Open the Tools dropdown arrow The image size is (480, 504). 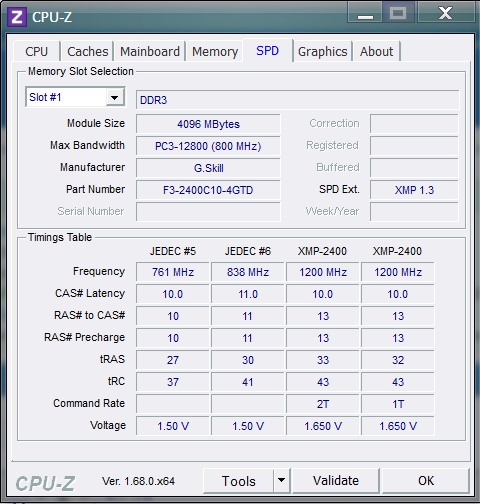pyautogui.click(x=282, y=480)
